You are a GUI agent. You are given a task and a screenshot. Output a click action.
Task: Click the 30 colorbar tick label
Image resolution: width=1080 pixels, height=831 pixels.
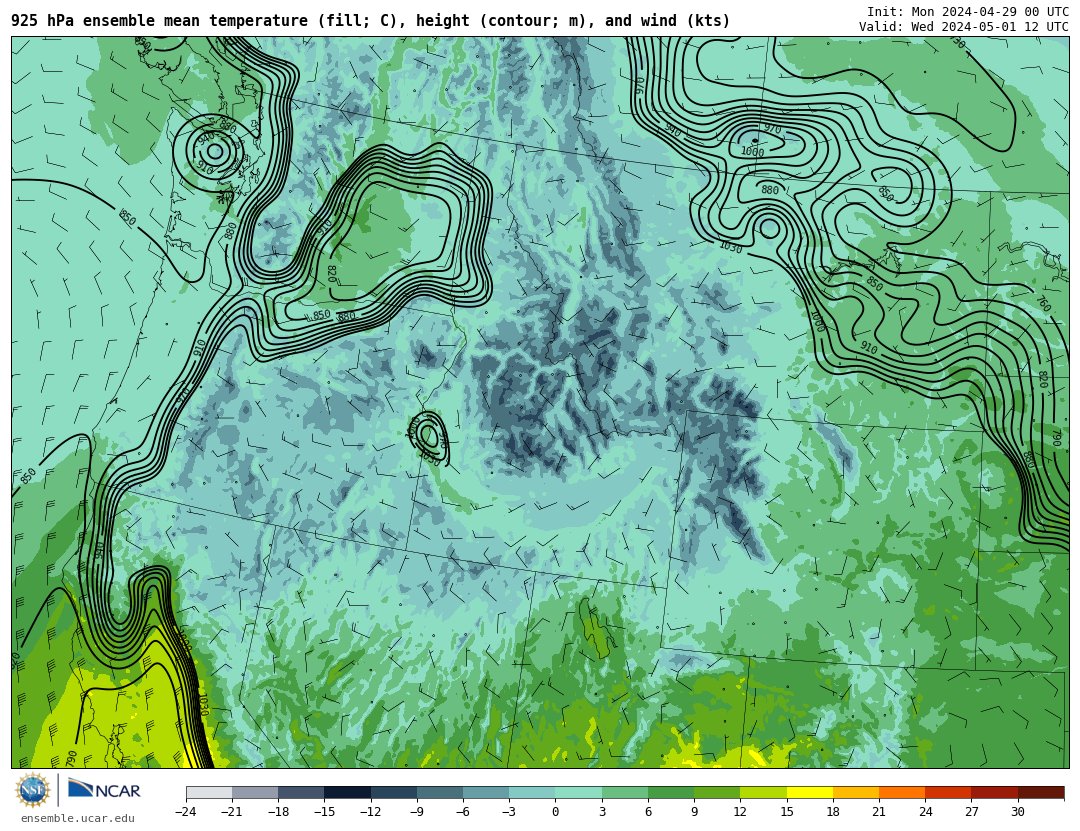[x=1017, y=812]
